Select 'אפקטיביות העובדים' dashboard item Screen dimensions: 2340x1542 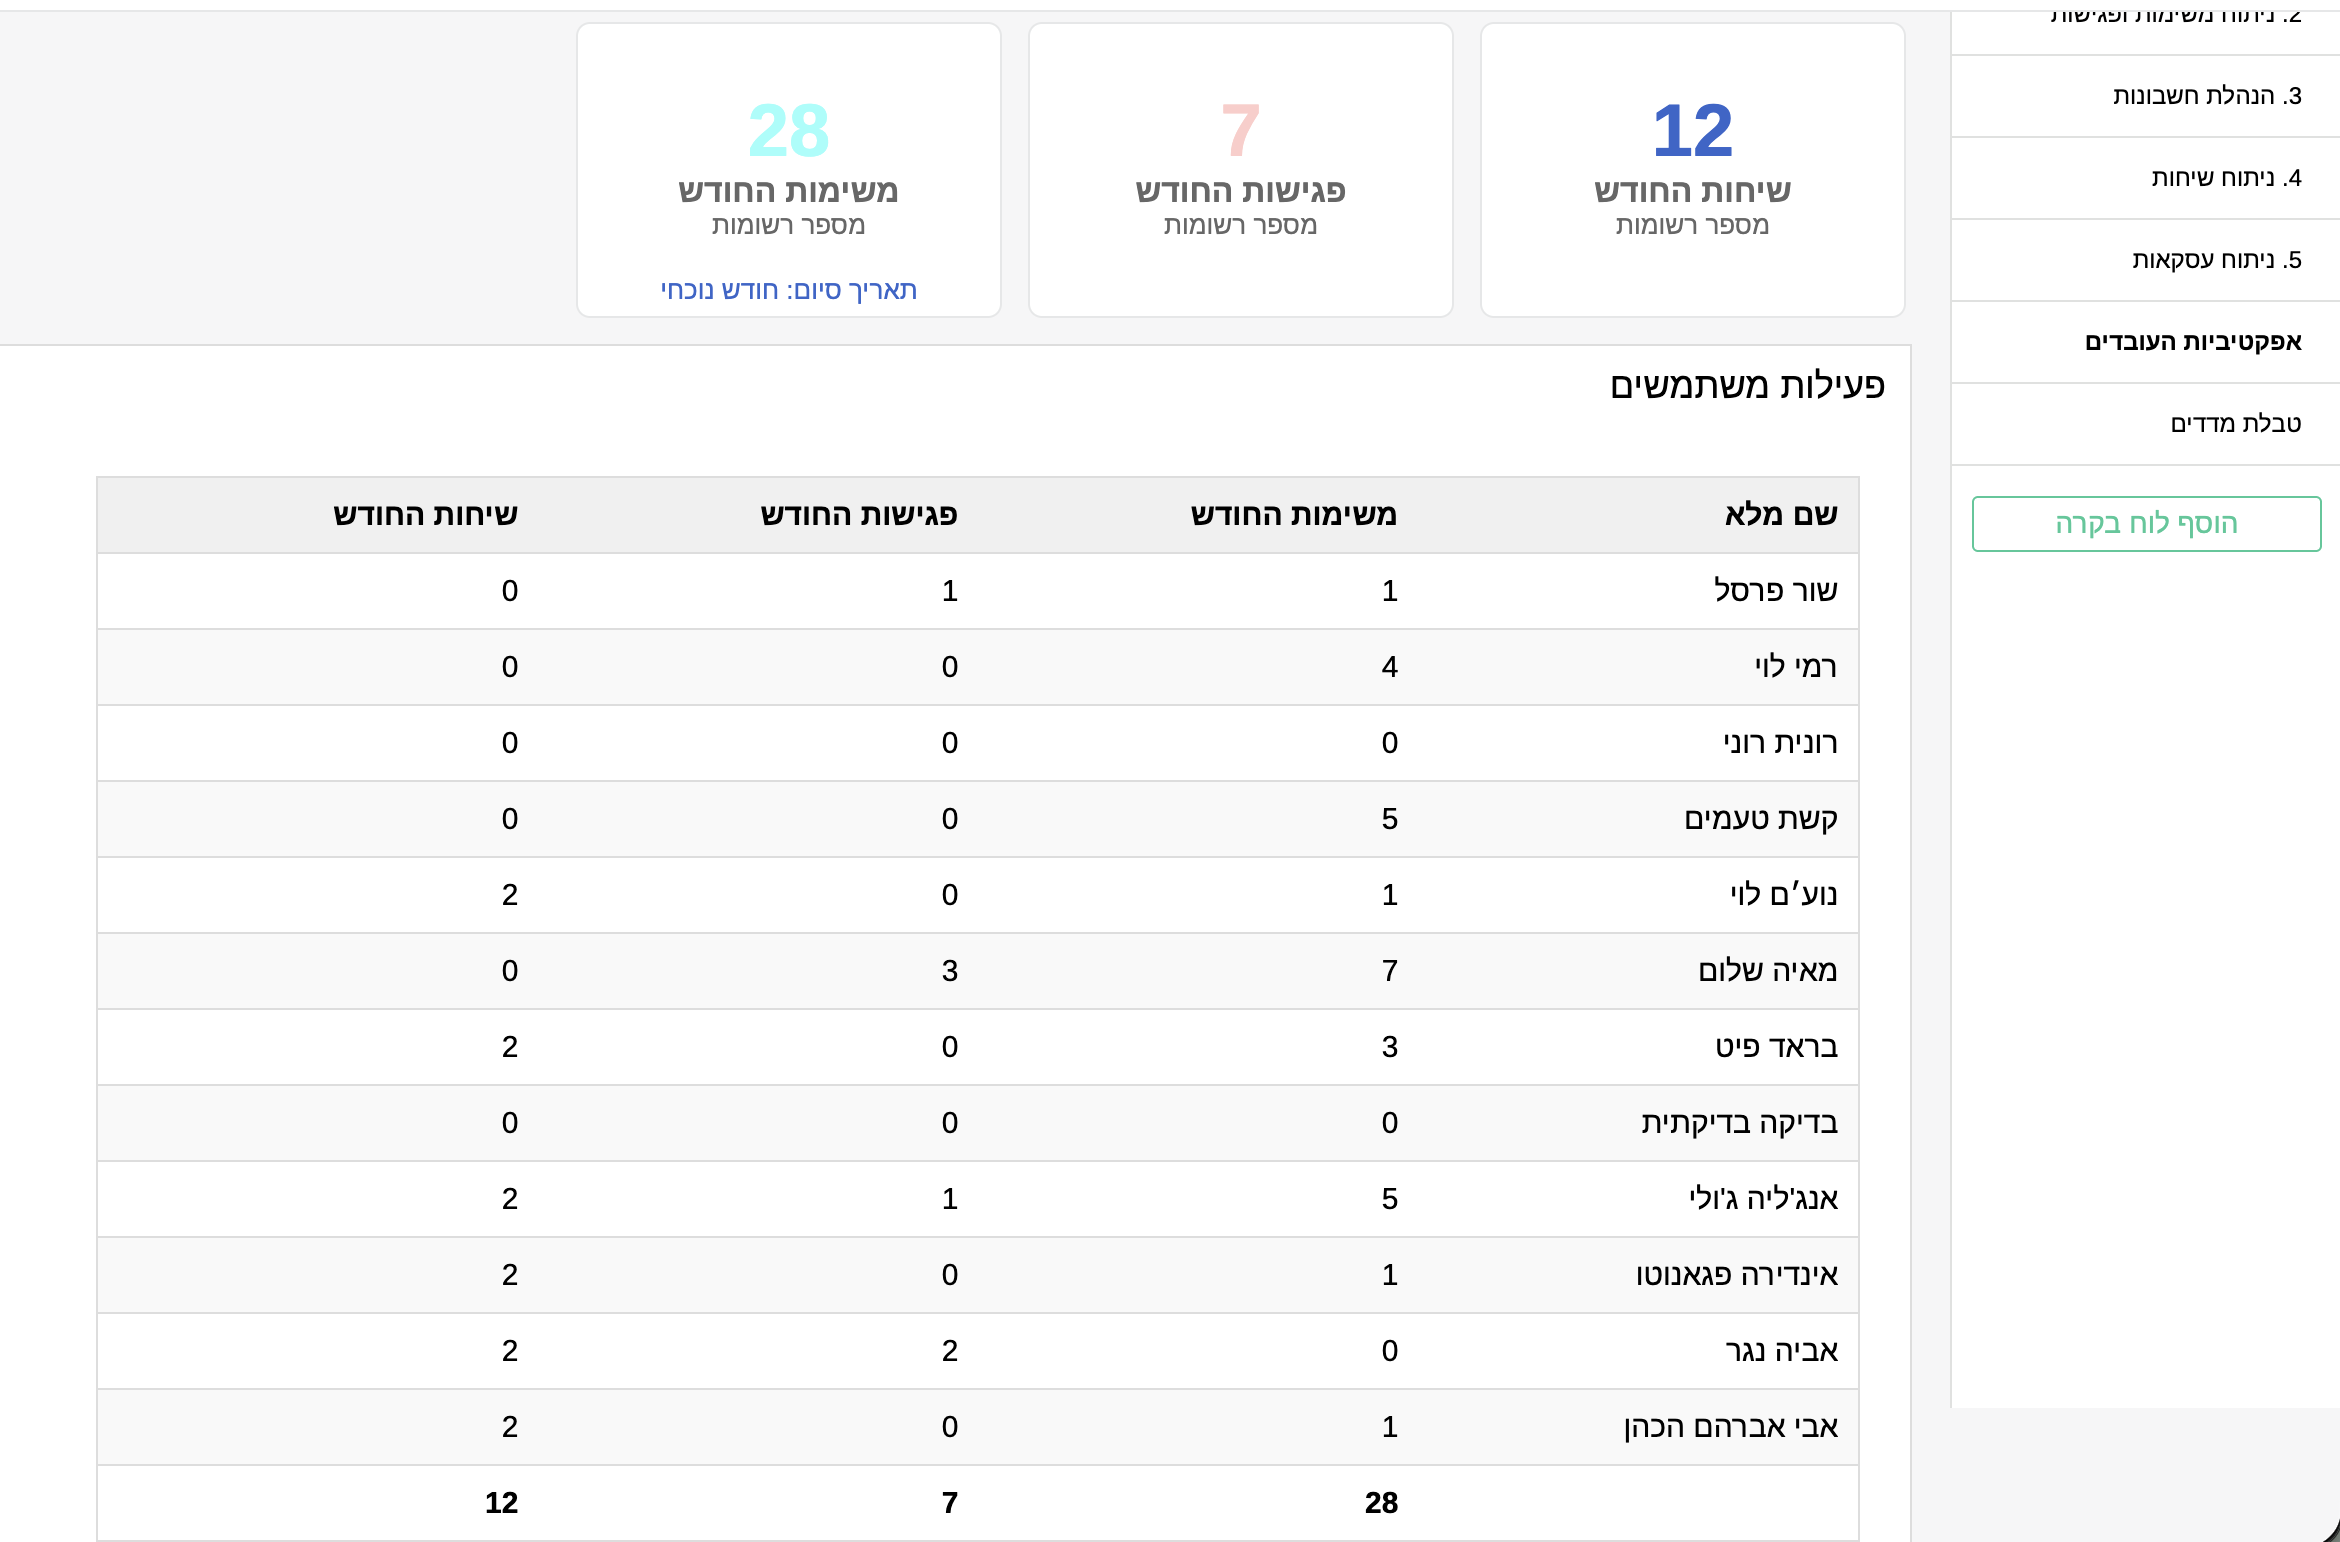pos(2192,342)
